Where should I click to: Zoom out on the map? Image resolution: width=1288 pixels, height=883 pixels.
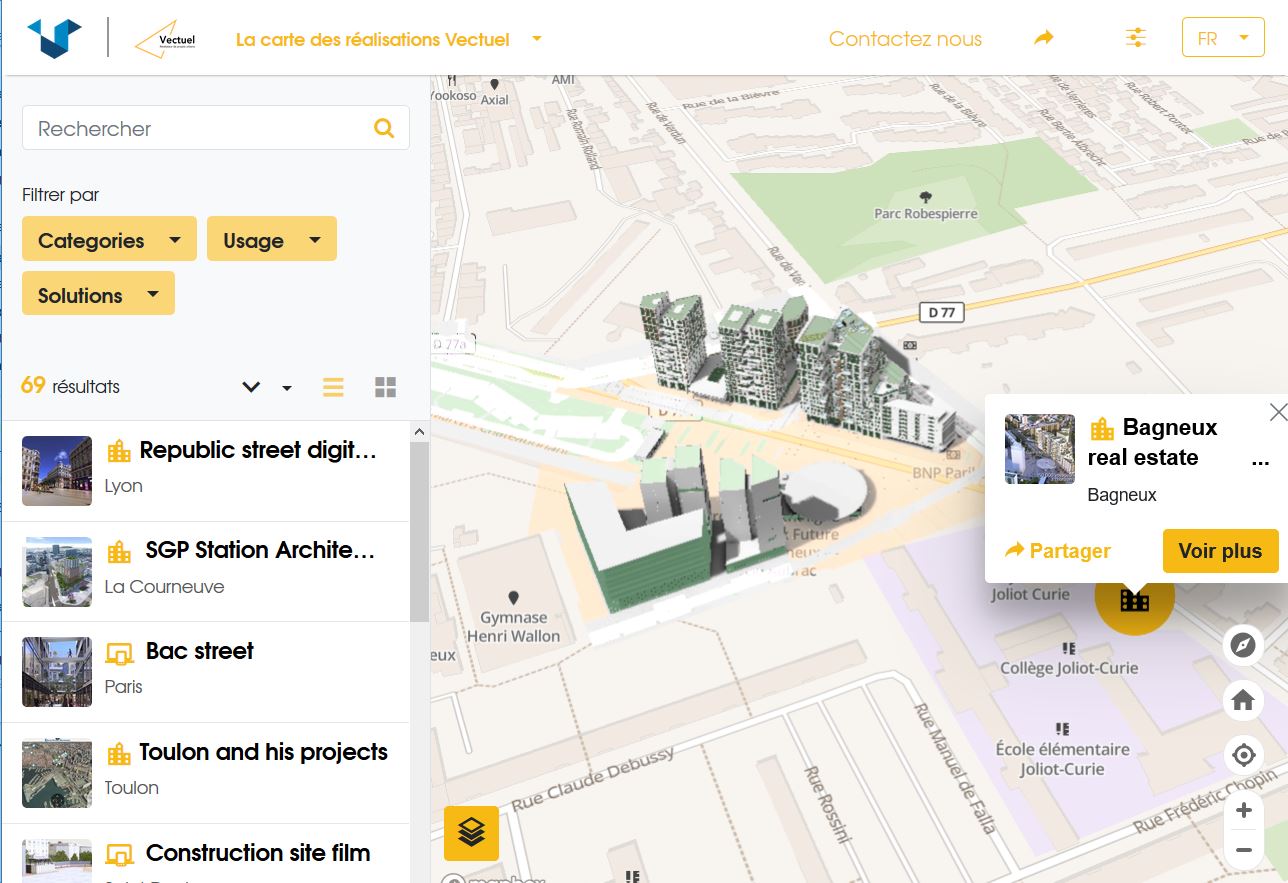(x=1243, y=850)
